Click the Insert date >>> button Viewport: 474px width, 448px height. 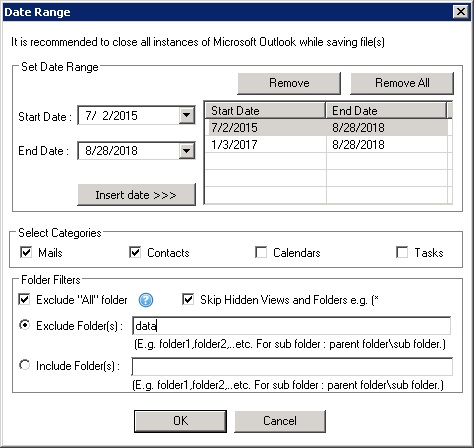pos(136,195)
